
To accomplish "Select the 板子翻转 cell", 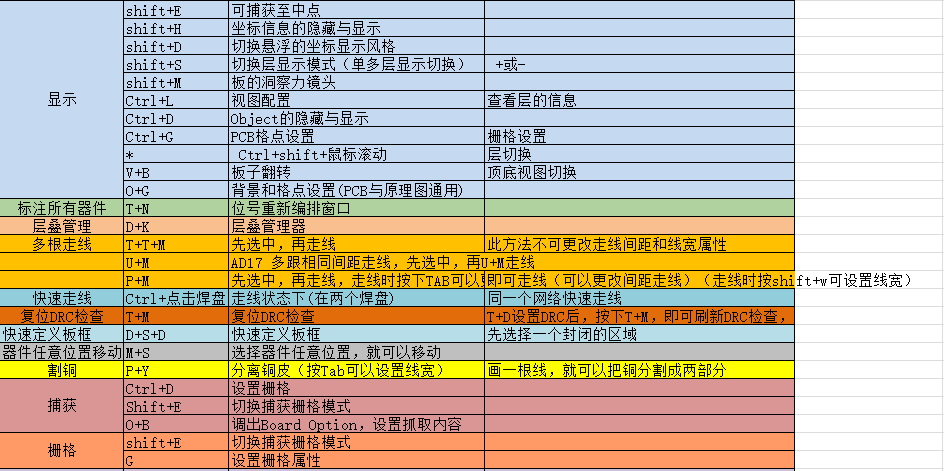I will (x=356, y=172).
